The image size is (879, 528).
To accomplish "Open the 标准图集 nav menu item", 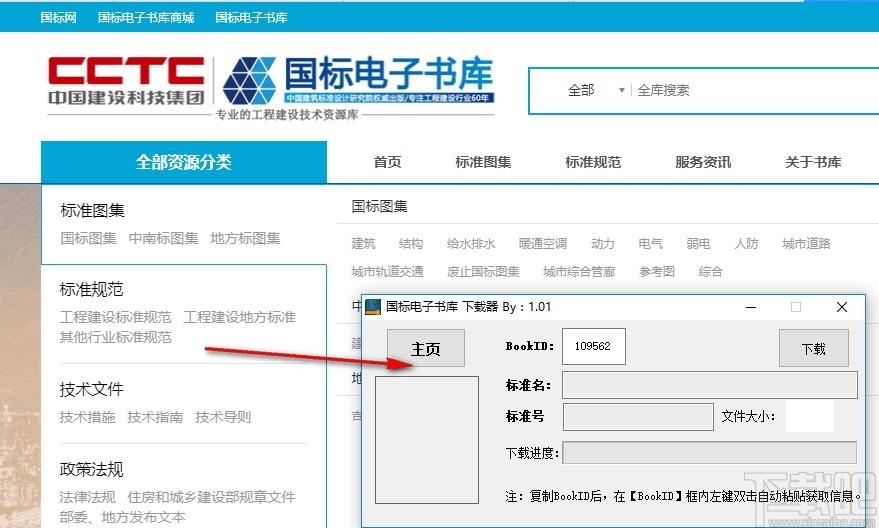I will point(483,162).
